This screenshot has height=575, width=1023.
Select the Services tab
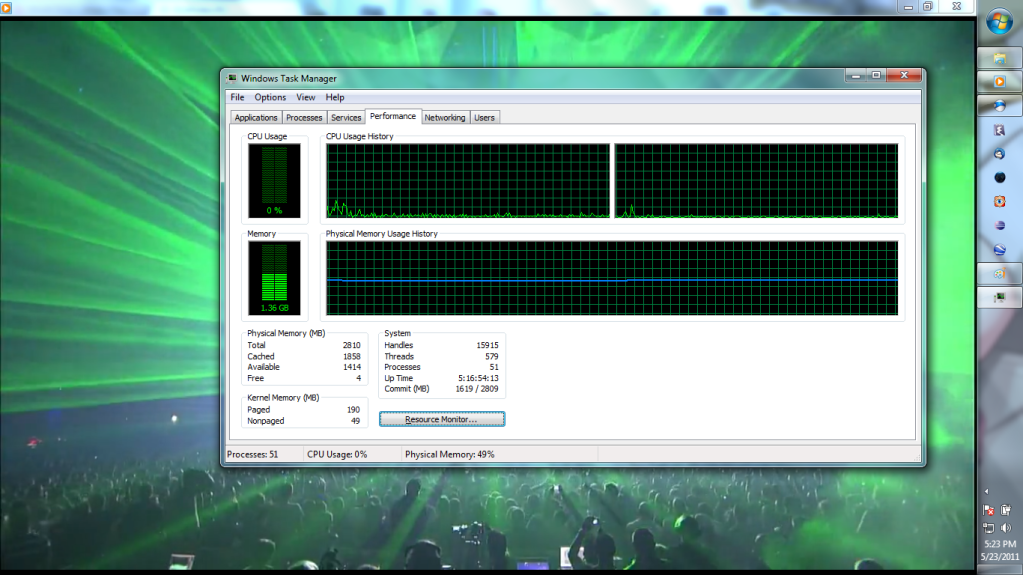[346, 118]
